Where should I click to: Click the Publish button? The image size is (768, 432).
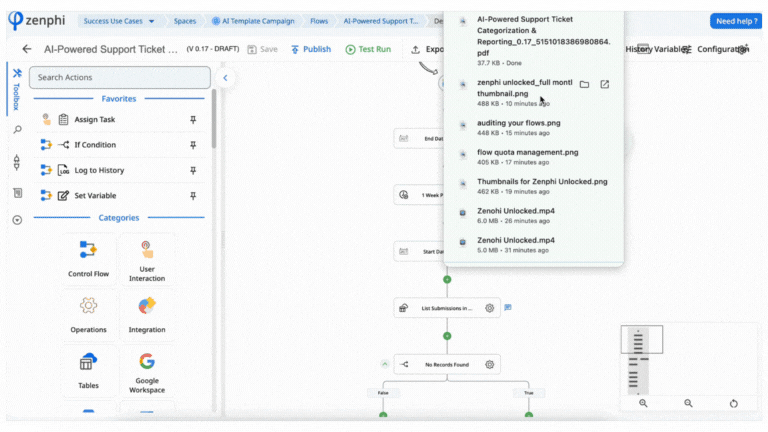[311, 49]
